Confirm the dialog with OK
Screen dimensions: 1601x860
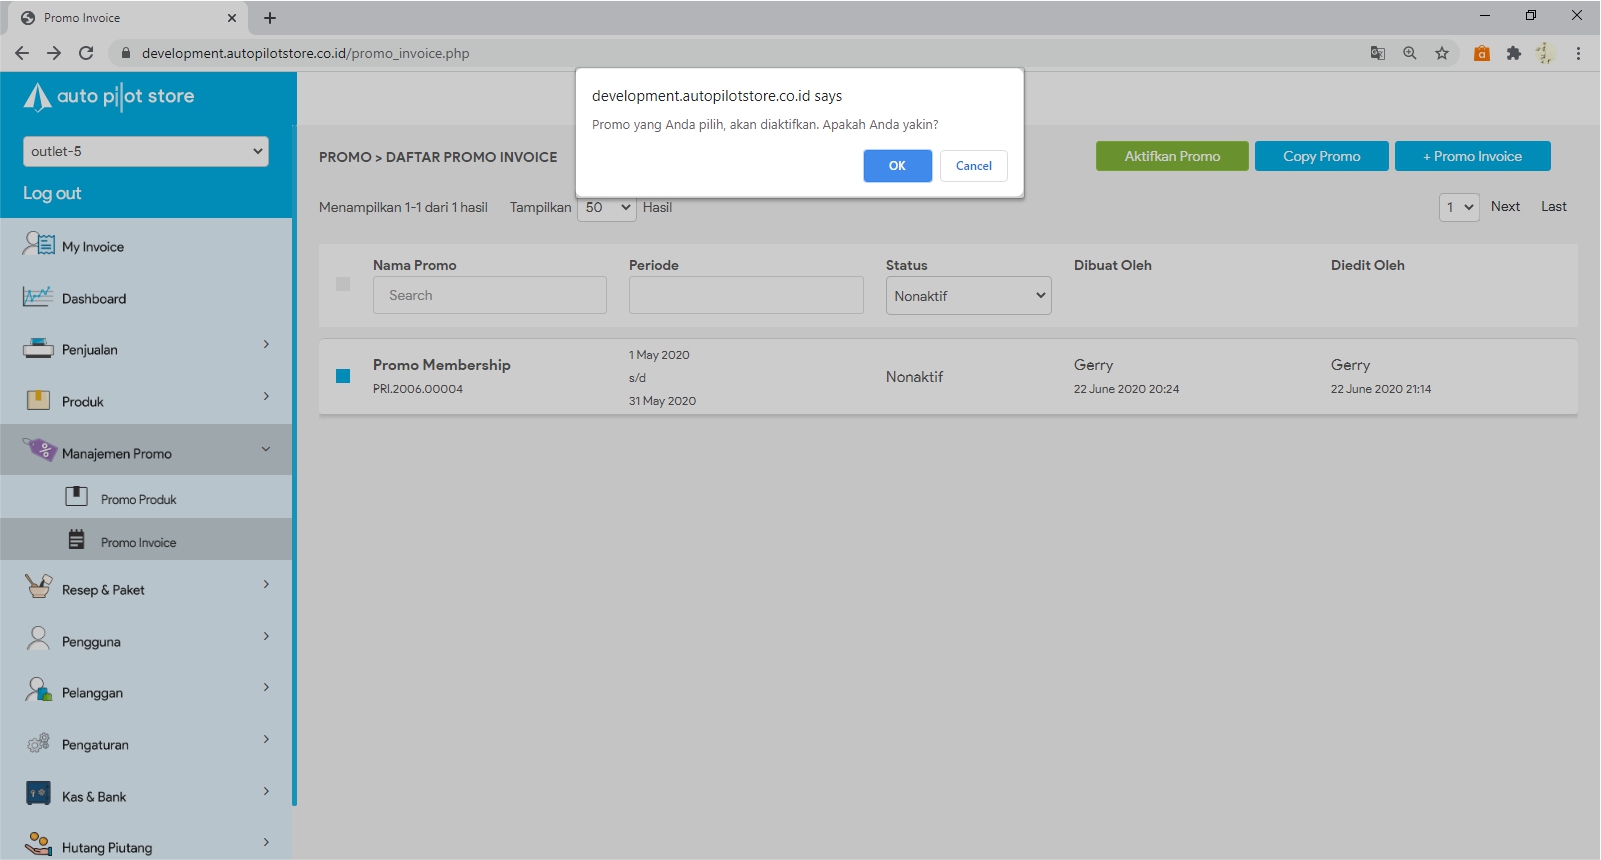point(897,166)
